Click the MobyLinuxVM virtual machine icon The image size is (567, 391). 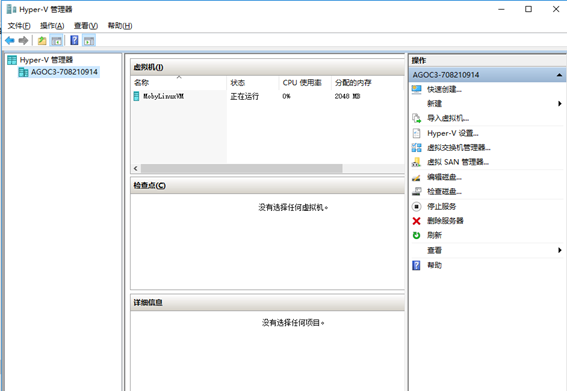pos(136,96)
